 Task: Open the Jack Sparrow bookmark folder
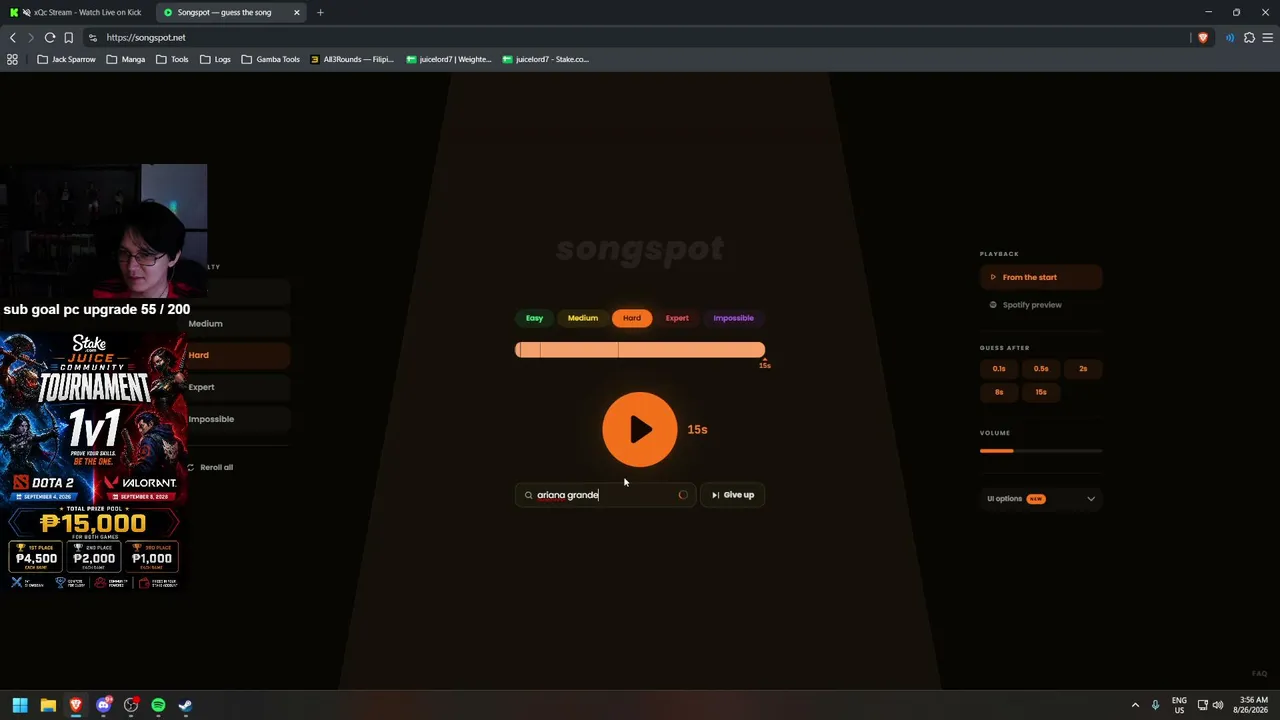click(x=66, y=59)
